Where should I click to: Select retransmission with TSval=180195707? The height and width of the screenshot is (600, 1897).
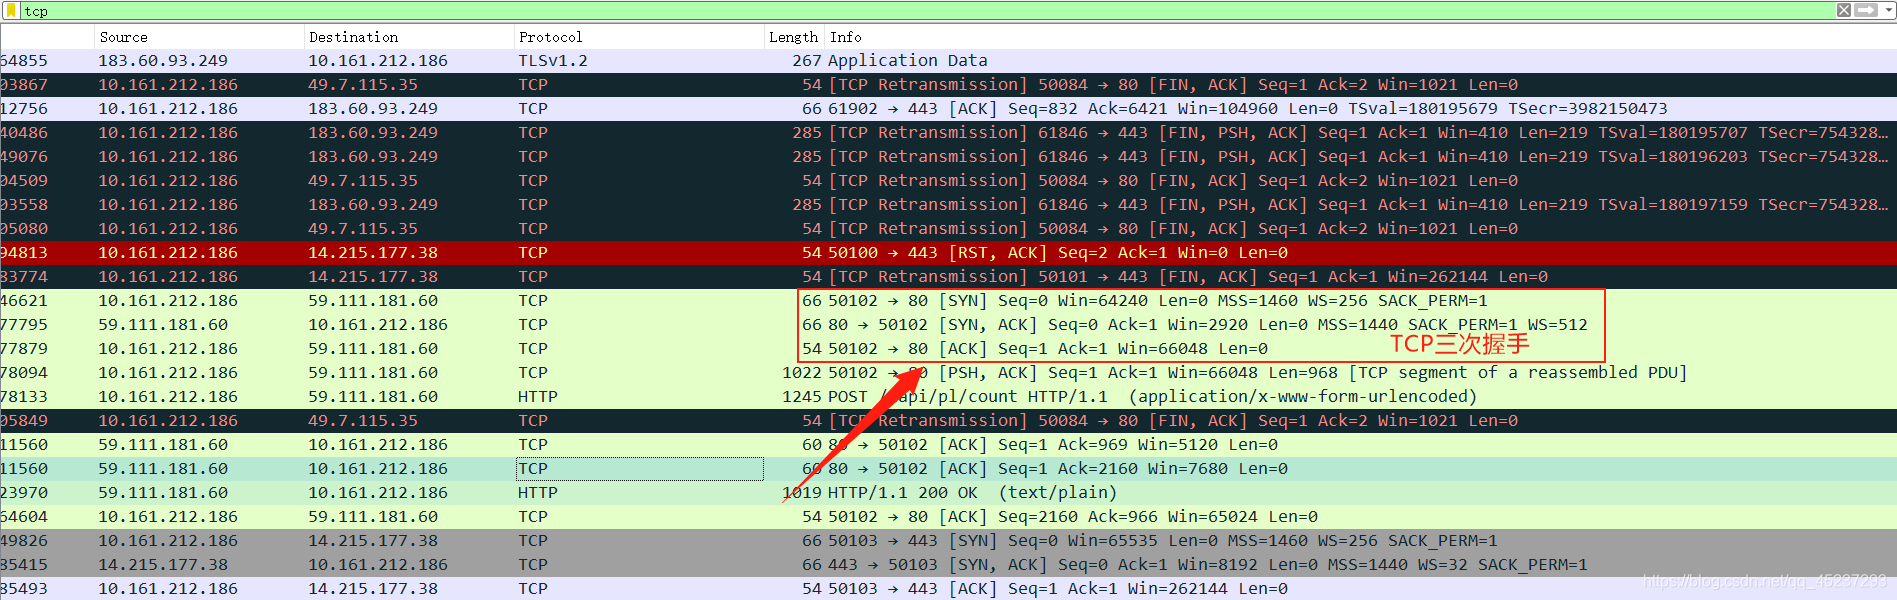948,132
